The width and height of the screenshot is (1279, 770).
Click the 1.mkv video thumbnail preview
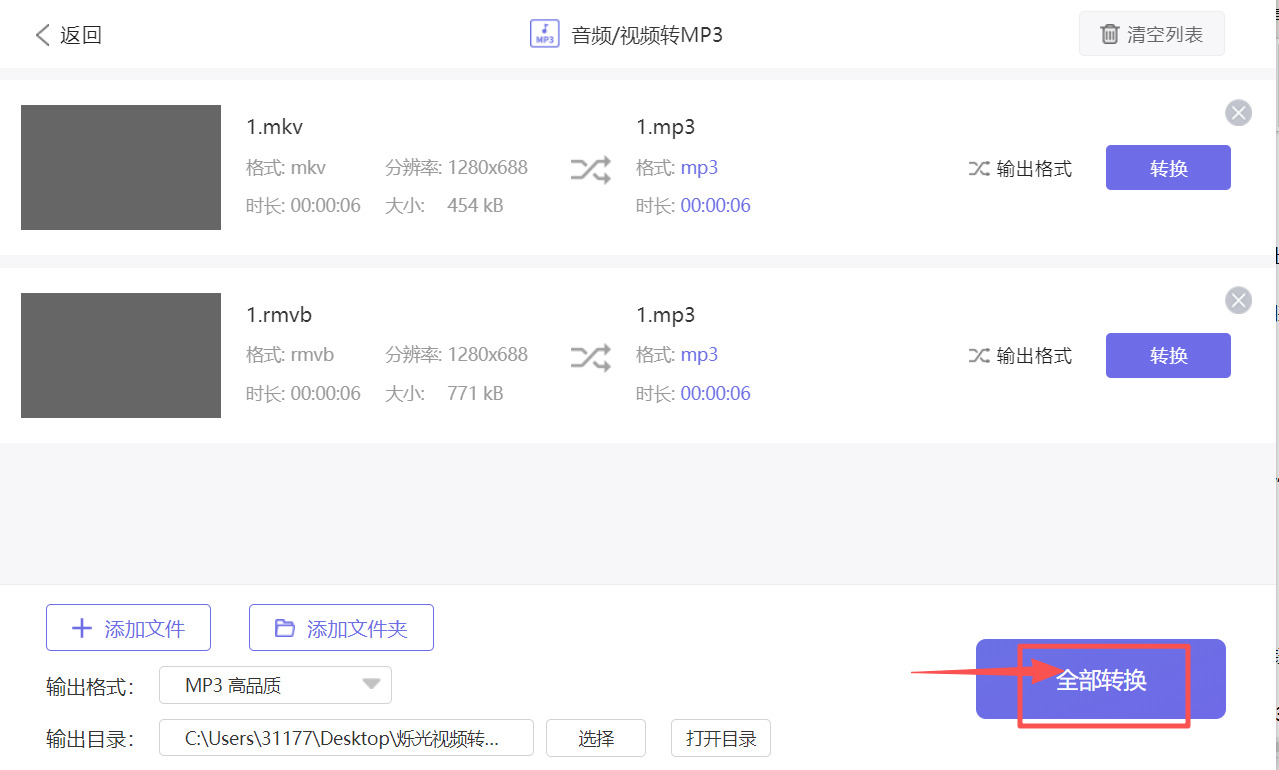(120, 167)
